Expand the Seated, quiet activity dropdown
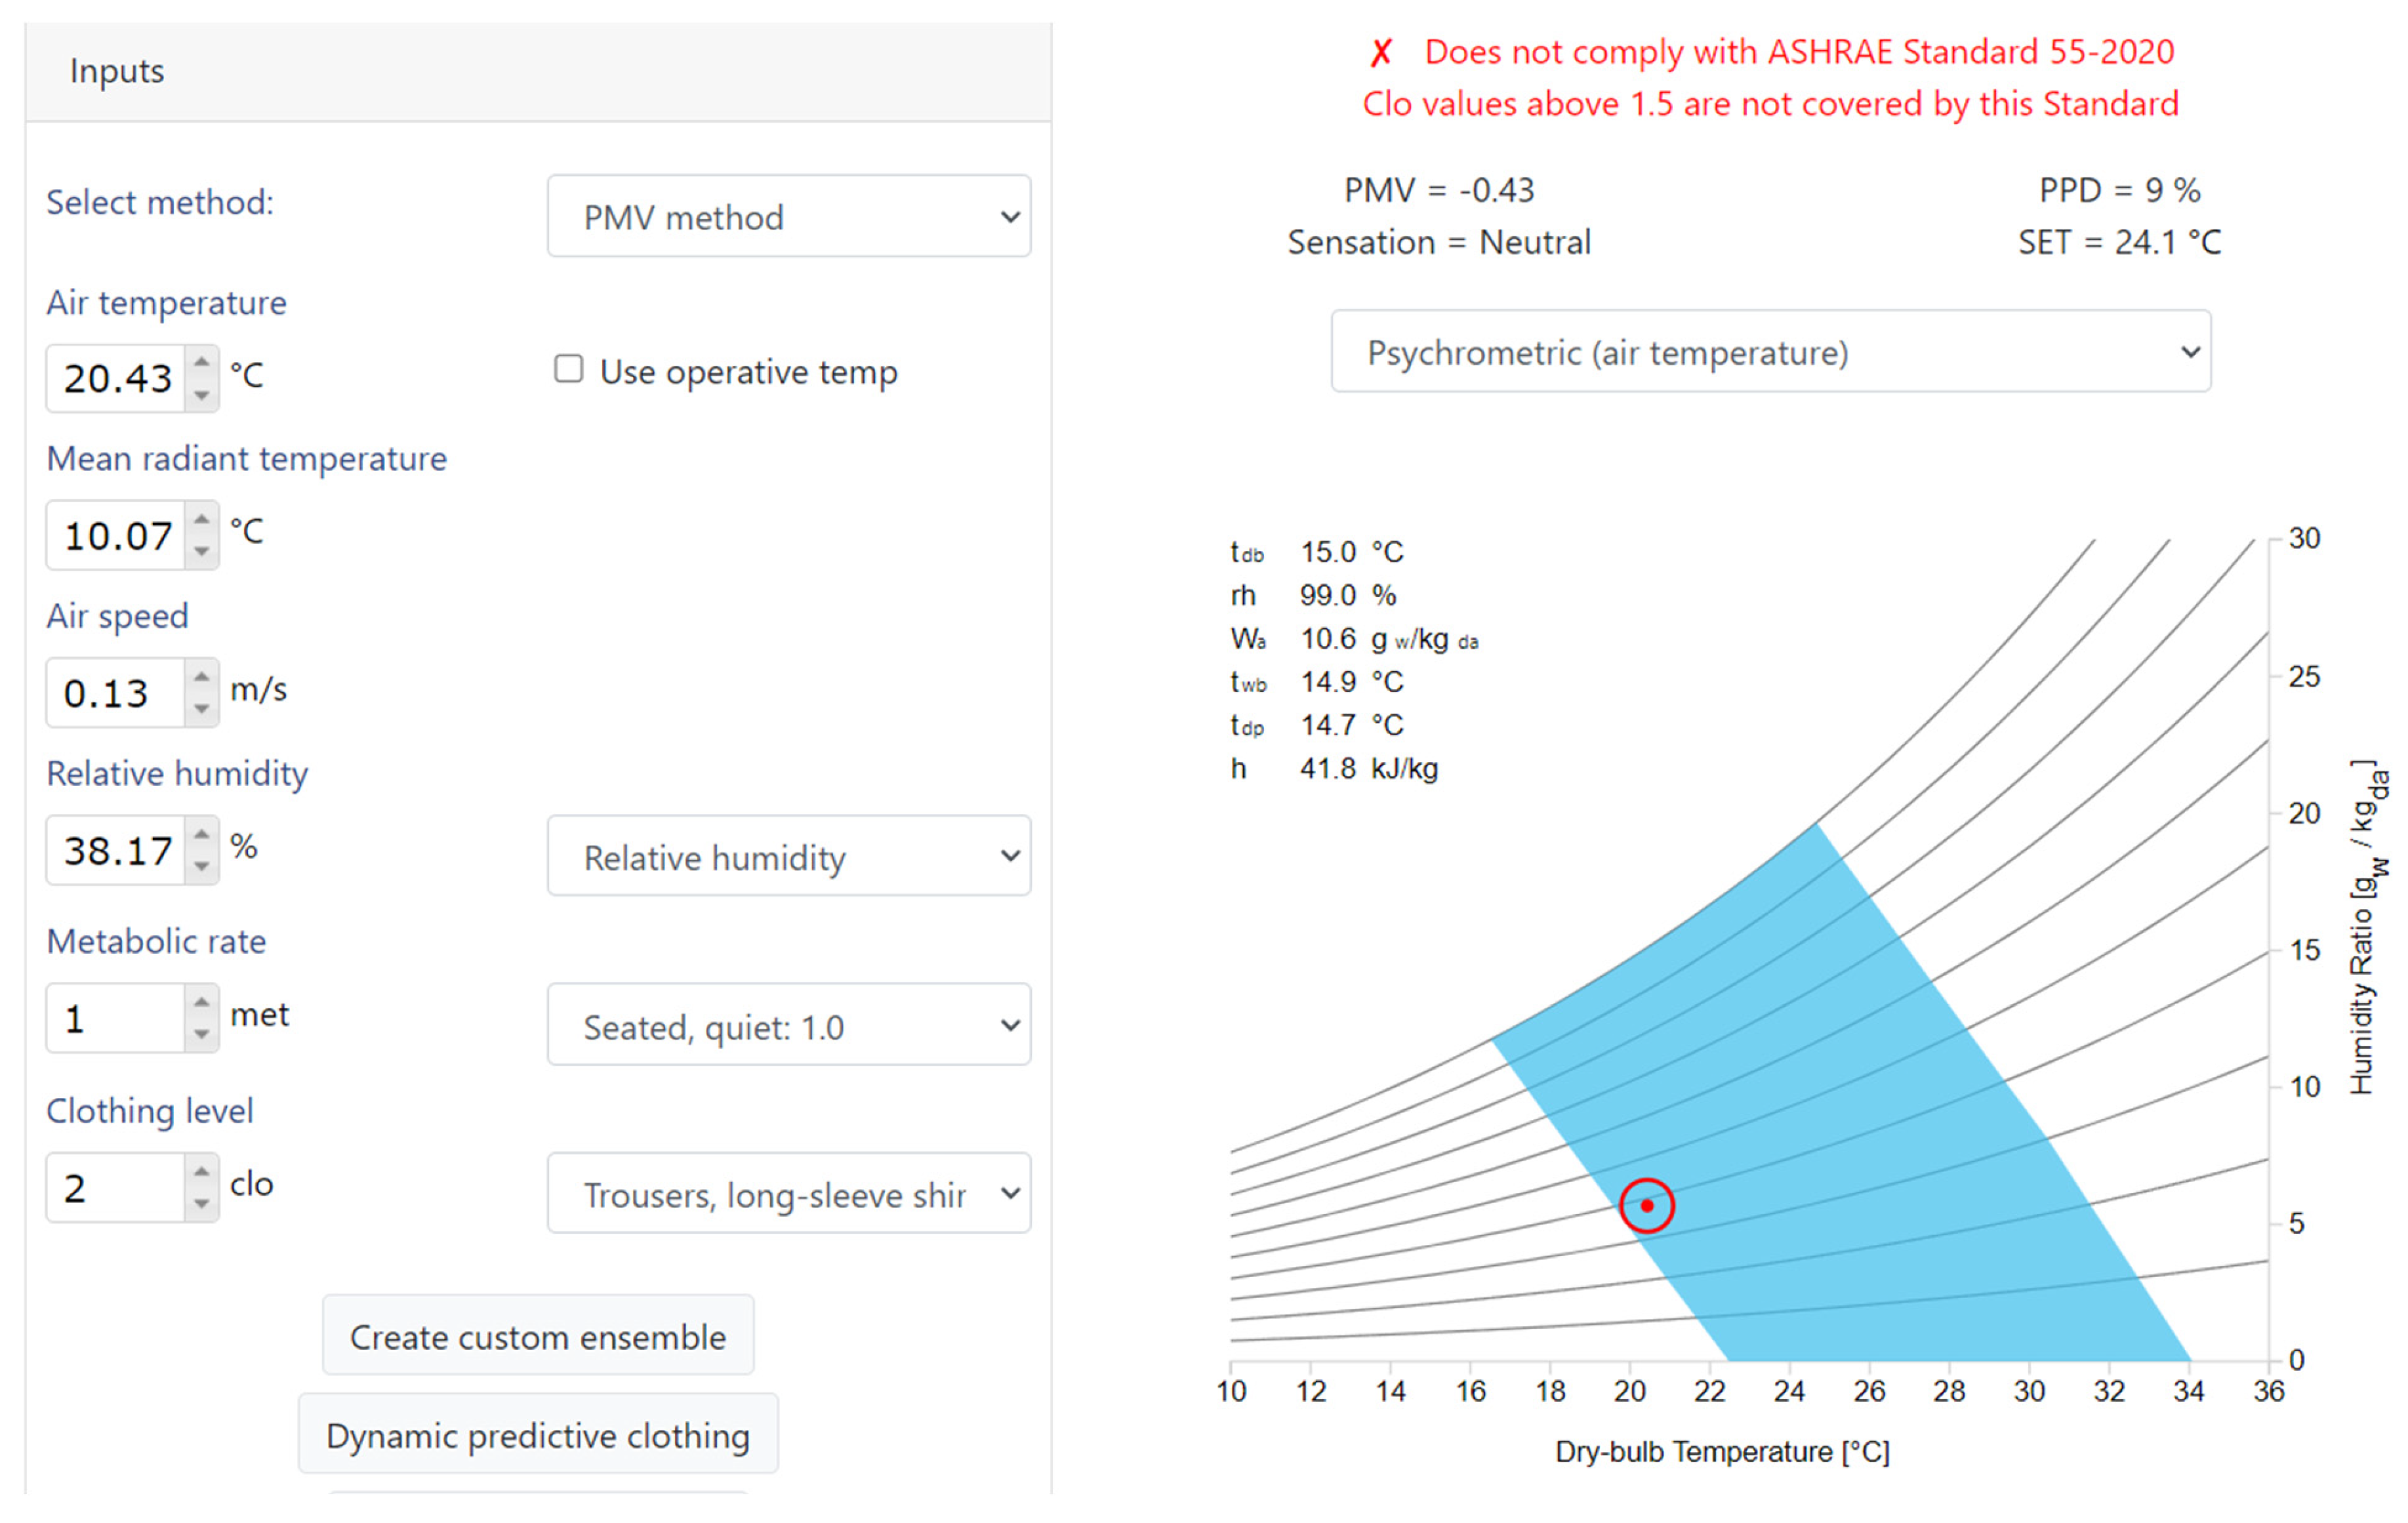The image size is (2408, 1523). (x=788, y=1025)
